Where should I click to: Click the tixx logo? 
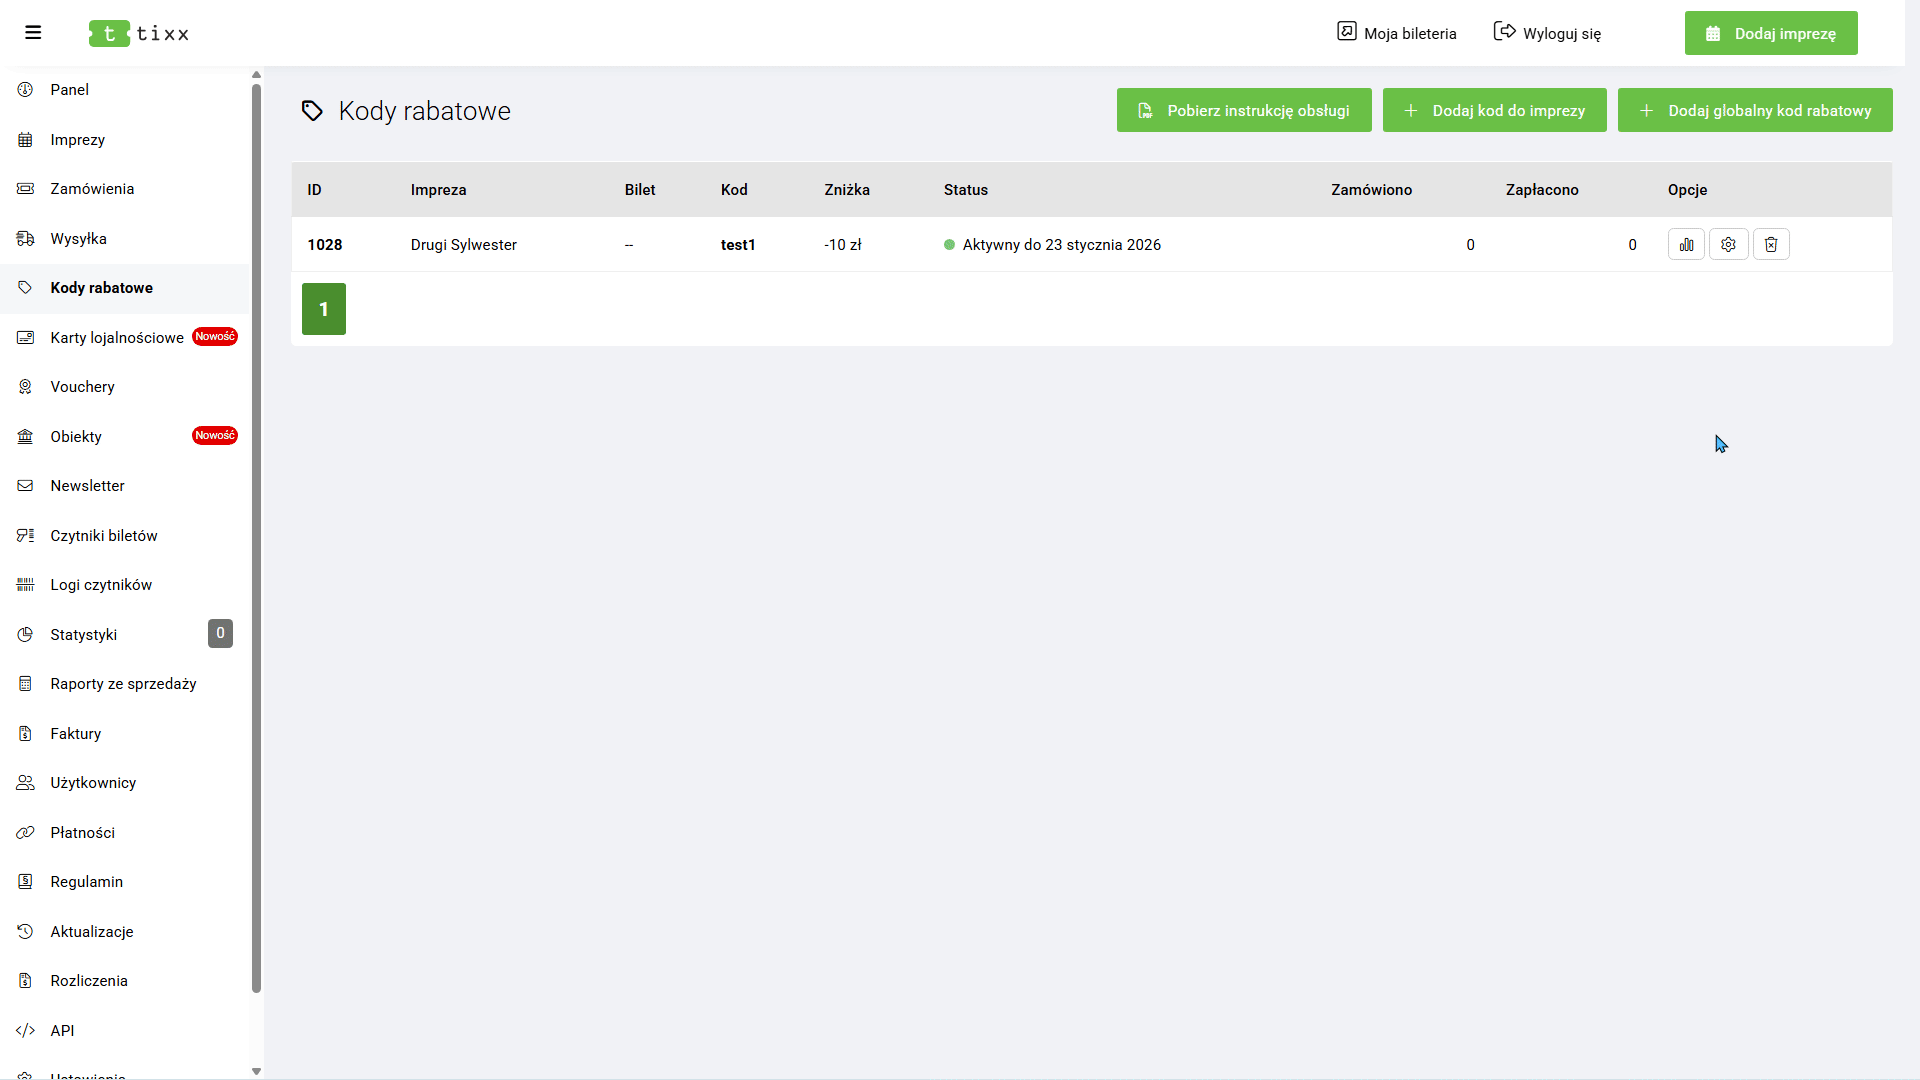(x=139, y=33)
